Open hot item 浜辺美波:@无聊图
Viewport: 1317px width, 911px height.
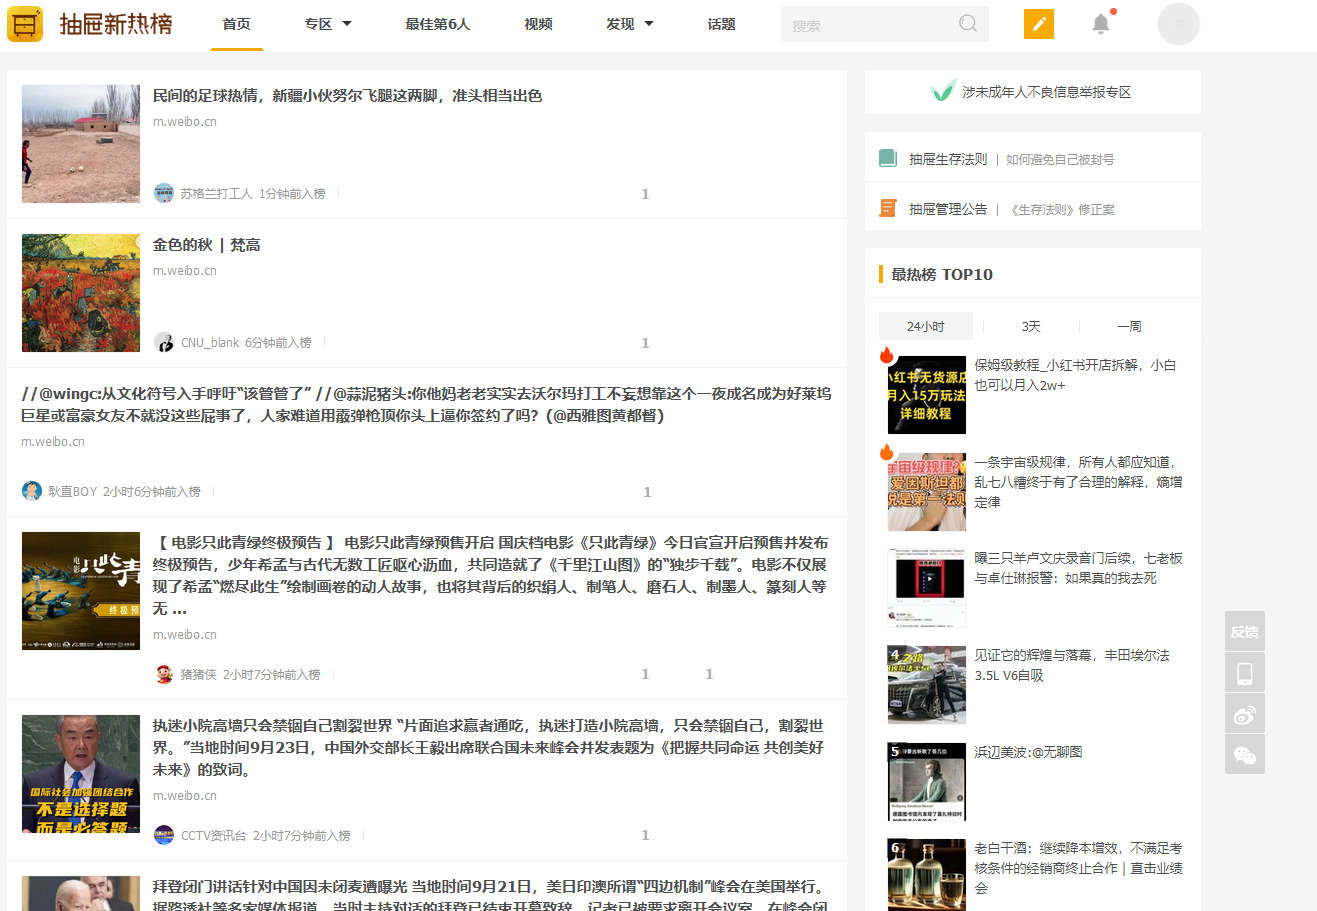1028,752
